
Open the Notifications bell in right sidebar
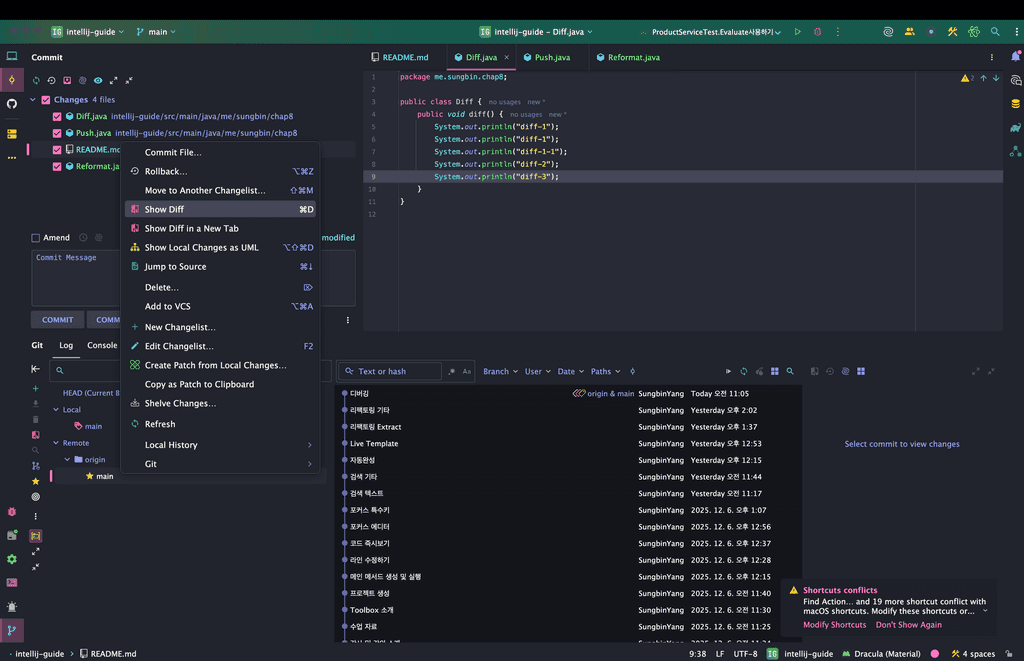(1015, 57)
